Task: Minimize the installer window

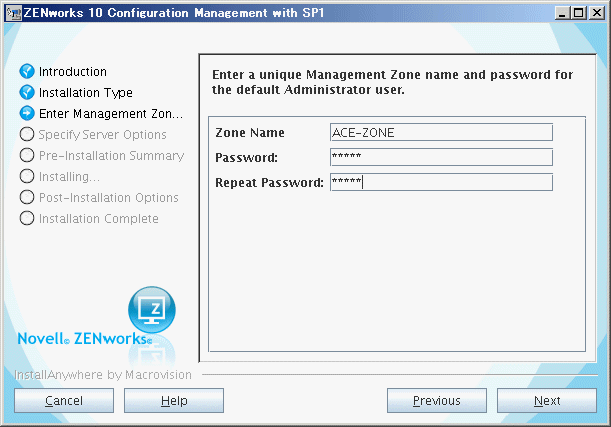Action: coord(562,13)
